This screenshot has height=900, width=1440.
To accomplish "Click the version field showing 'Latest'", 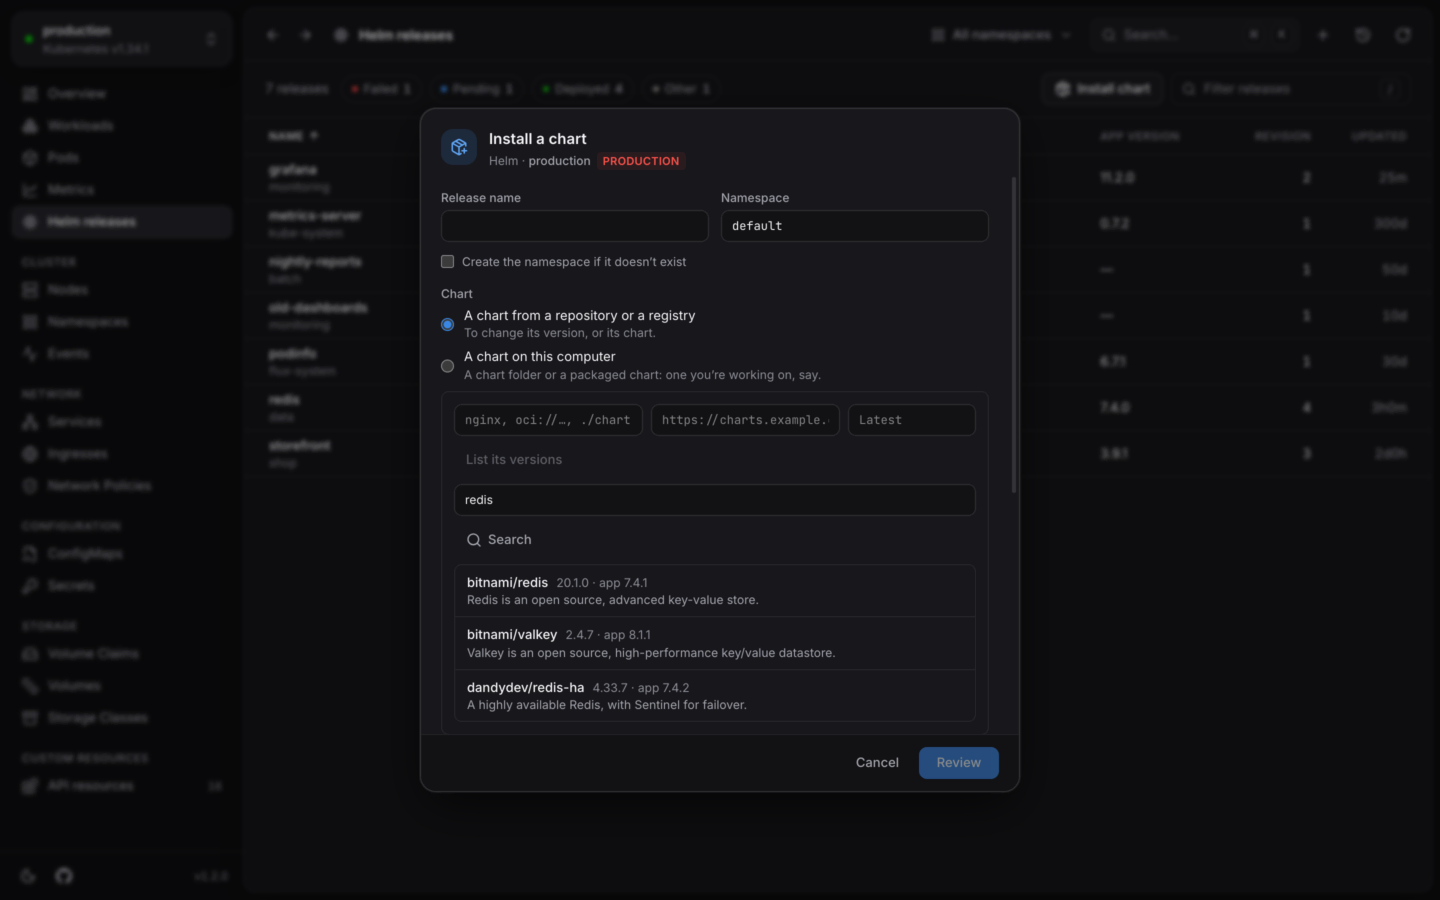I will pyautogui.click(x=912, y=420).
